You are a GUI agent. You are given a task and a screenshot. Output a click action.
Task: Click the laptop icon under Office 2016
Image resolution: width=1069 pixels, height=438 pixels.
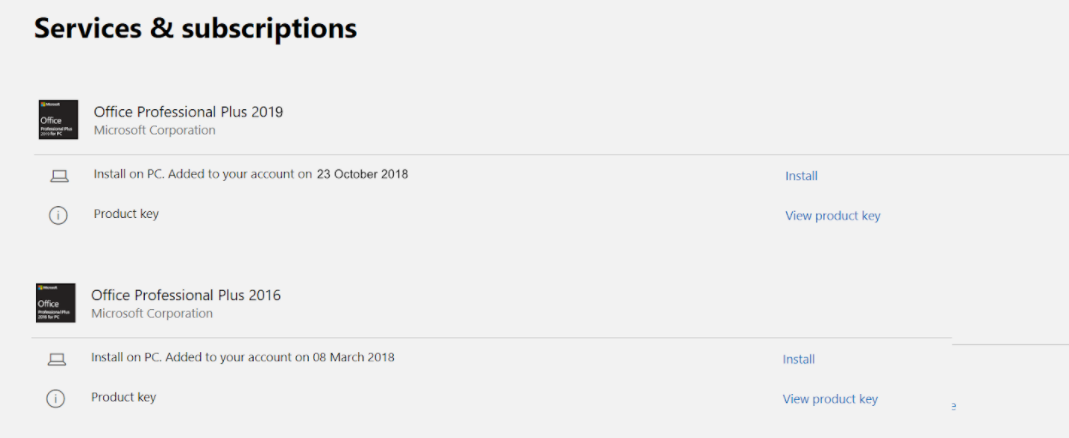56,359
